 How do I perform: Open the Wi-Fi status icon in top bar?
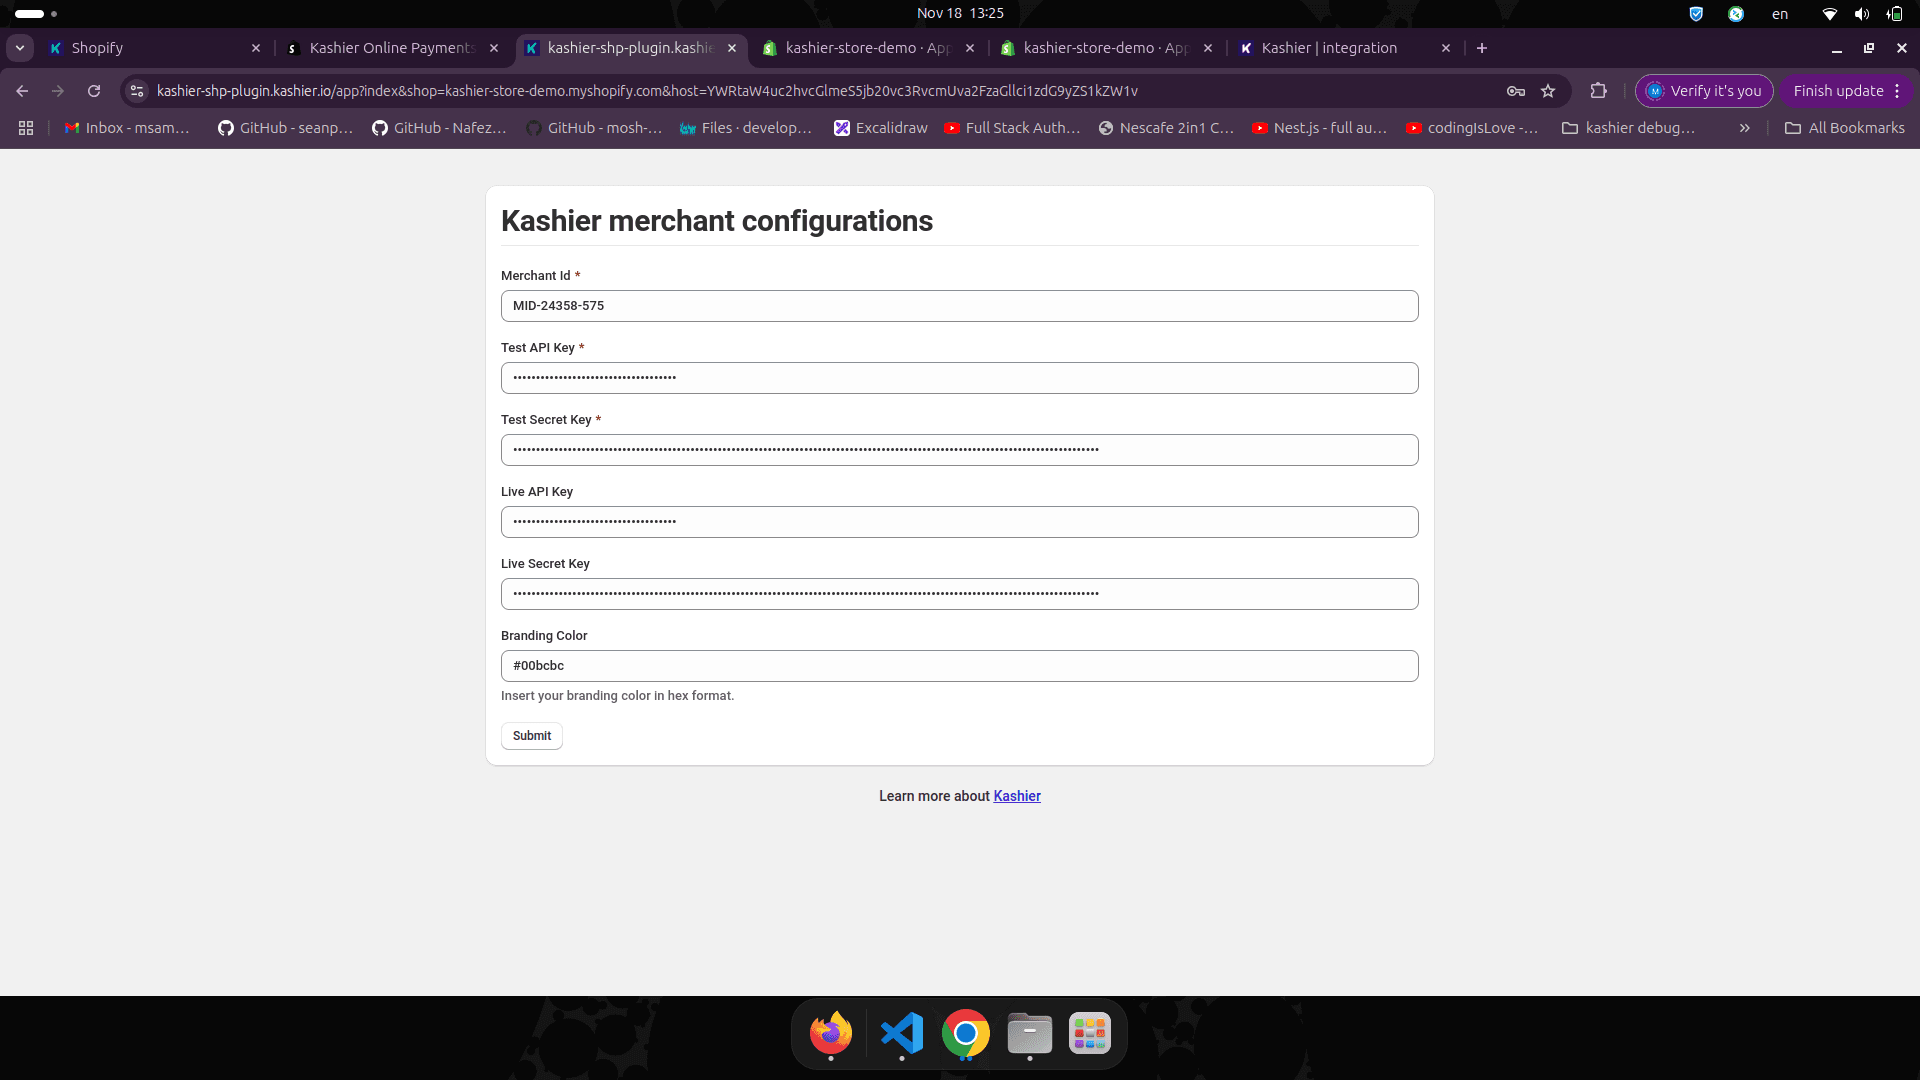click(x=1829, y=14)
